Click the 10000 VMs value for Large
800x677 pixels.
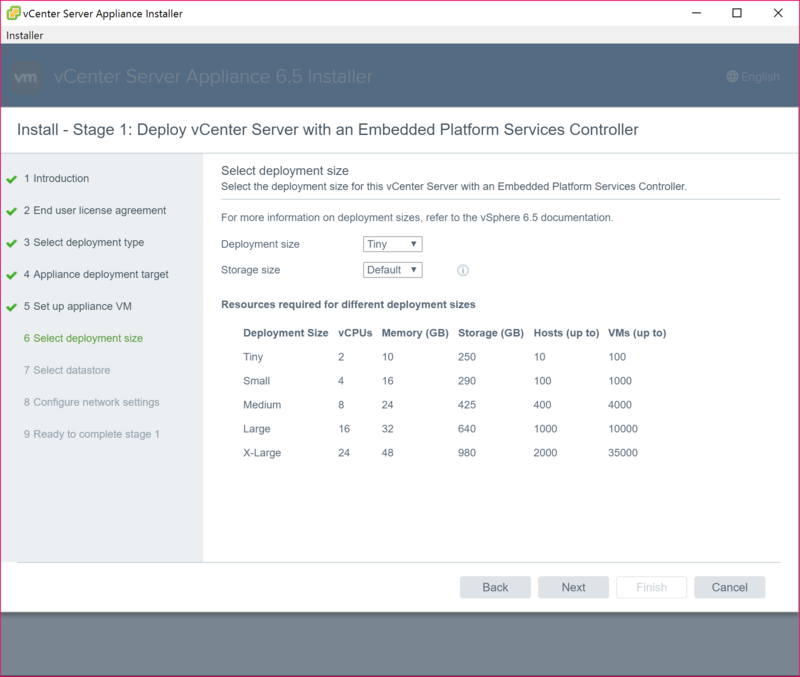[x=623, y=429]
